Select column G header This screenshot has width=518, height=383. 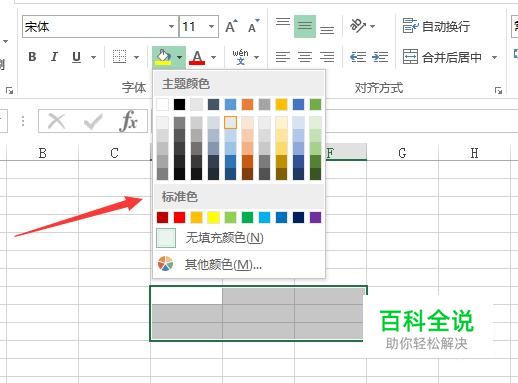coord(402,153)
